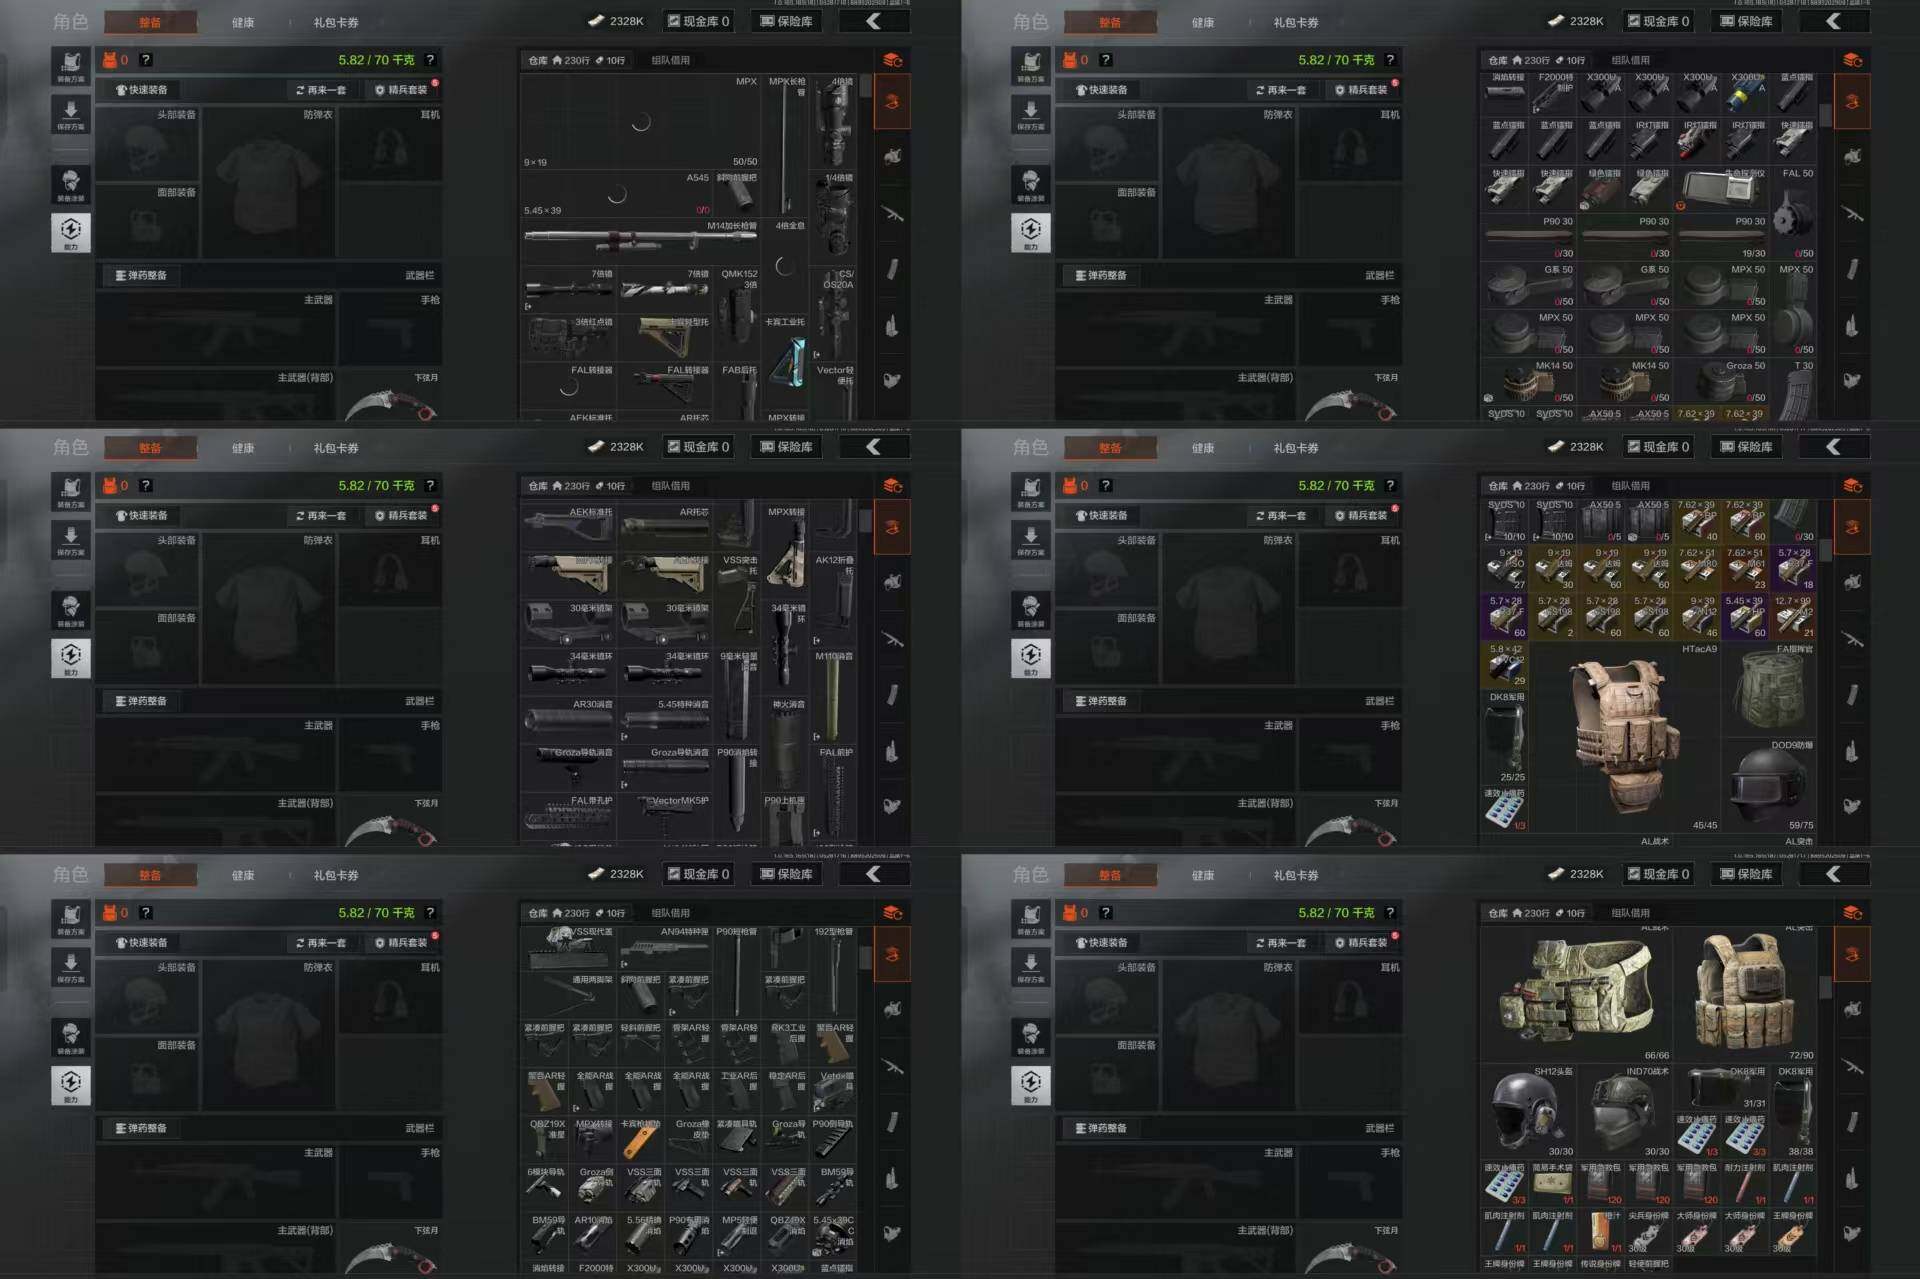The height and width of the screenshot is (1279, 1920).
Task: Open 保险库 button above the HTacA9 vest screen
Action: [1746, 447]
